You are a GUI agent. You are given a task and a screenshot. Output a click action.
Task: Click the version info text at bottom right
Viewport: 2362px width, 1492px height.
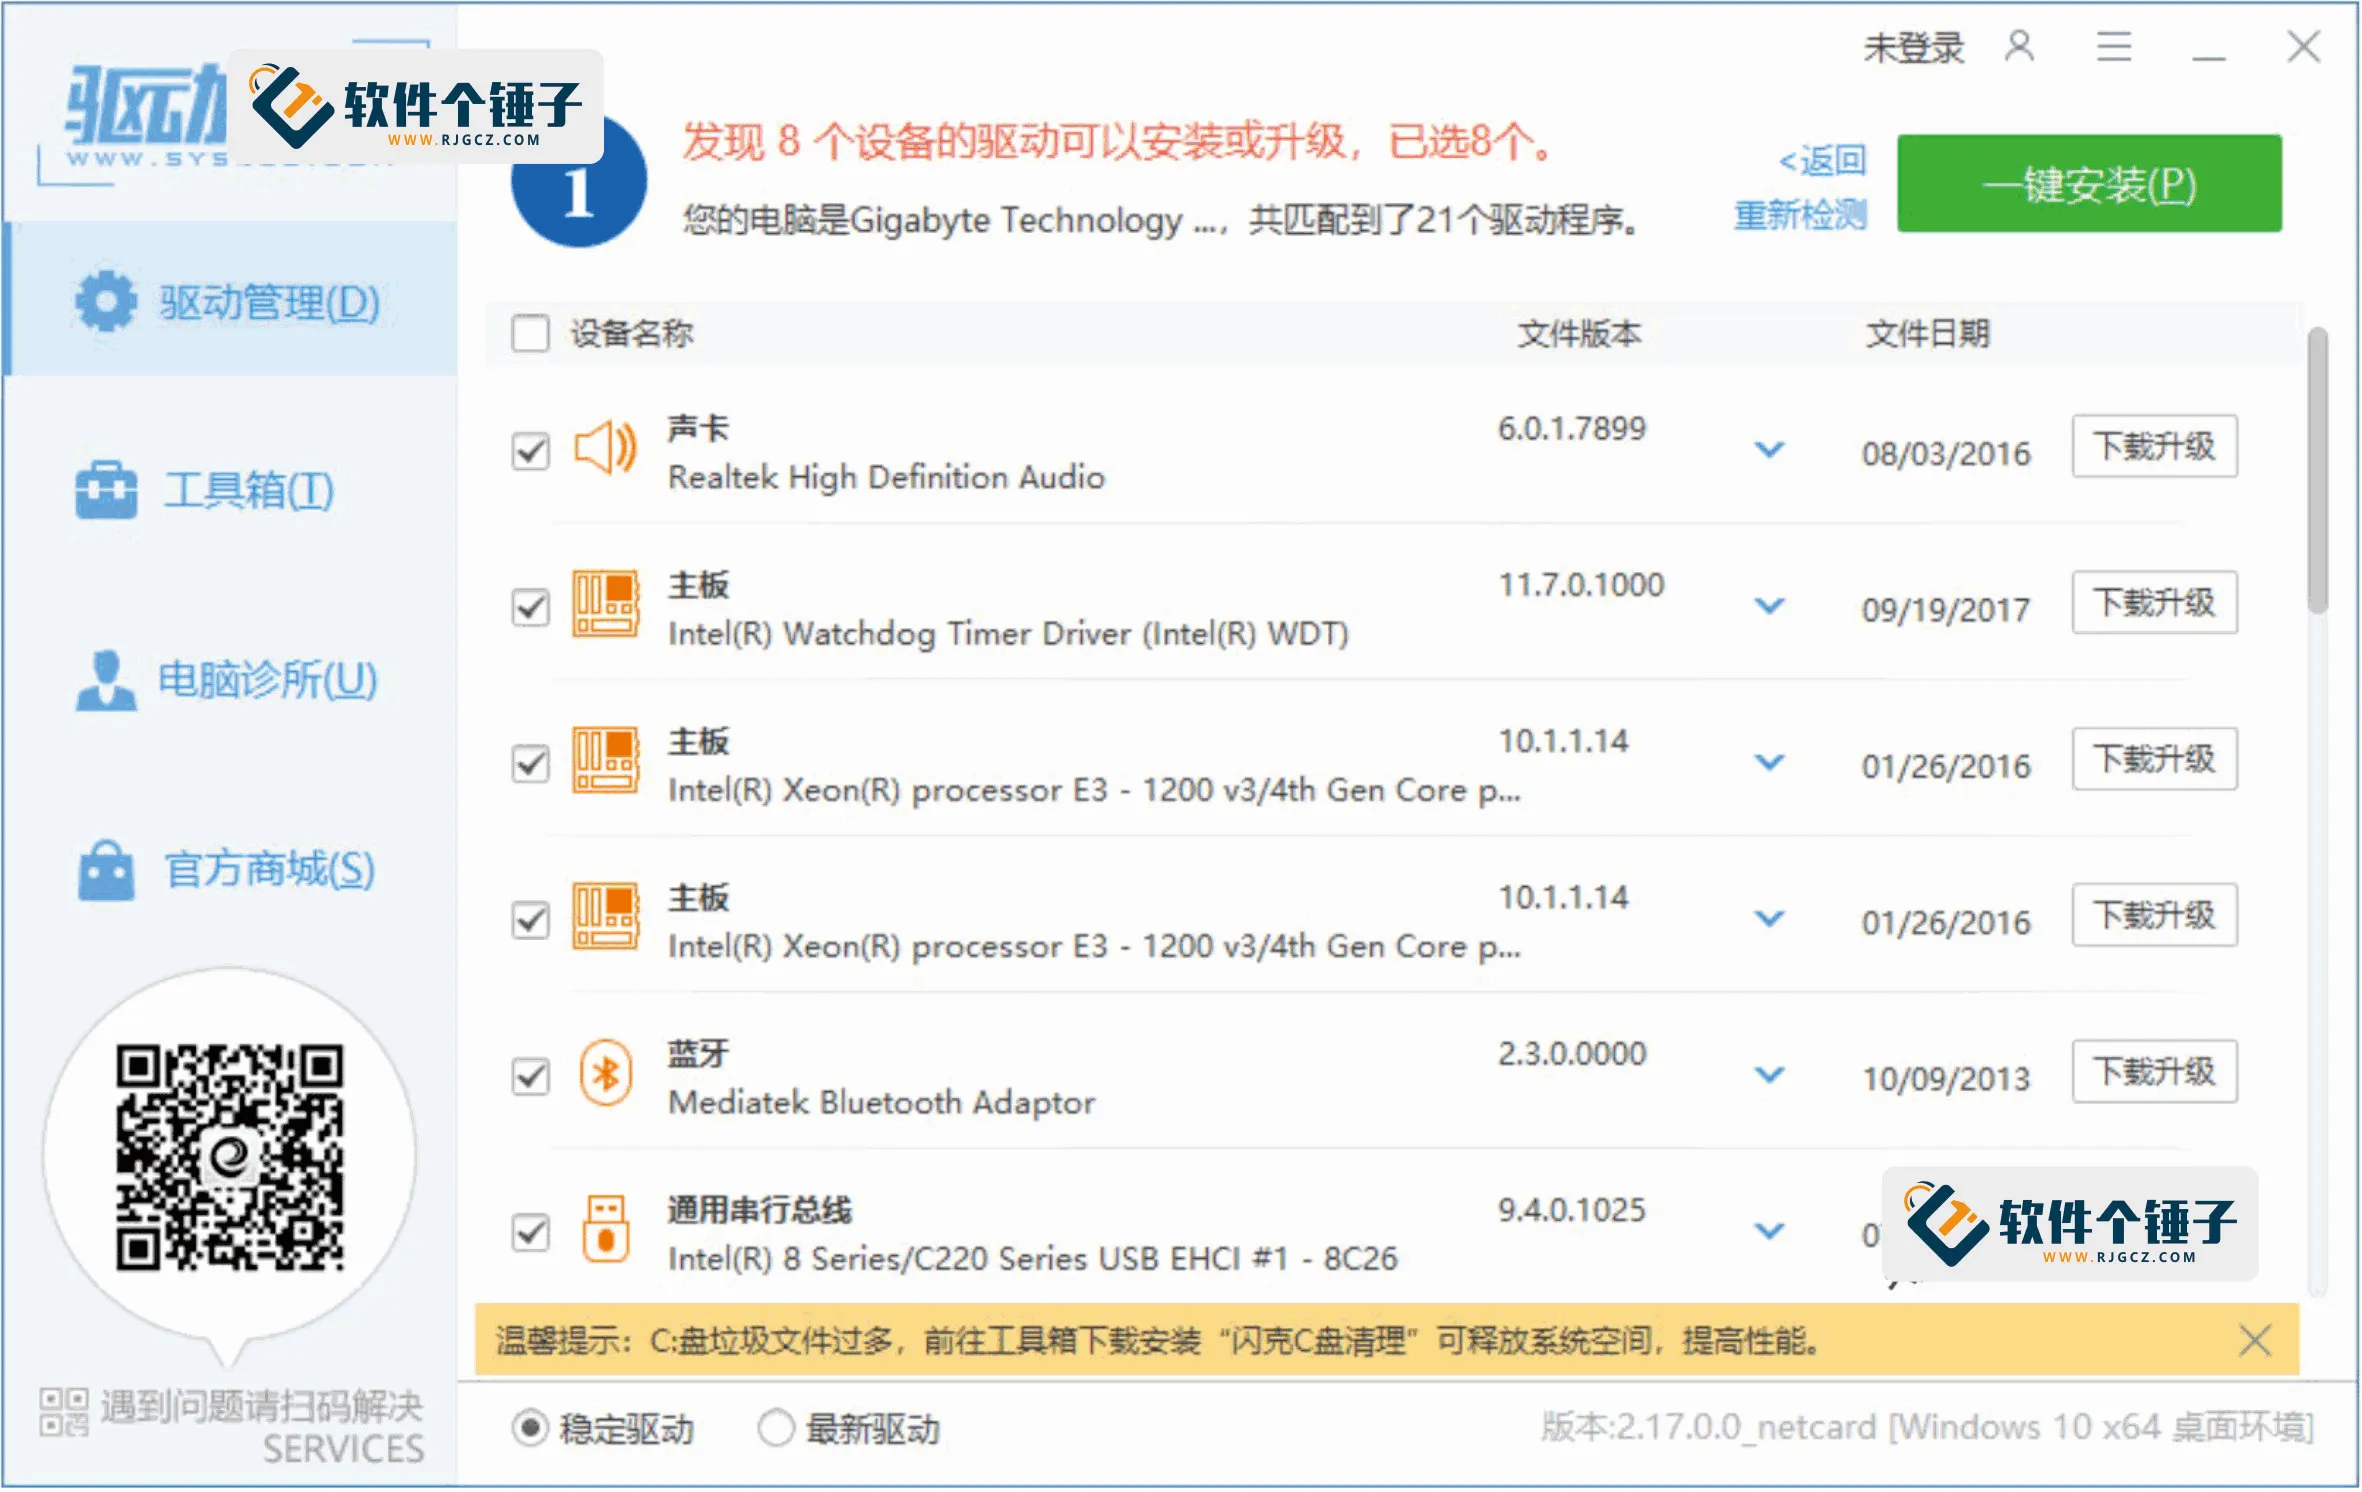point(1927,1427)
